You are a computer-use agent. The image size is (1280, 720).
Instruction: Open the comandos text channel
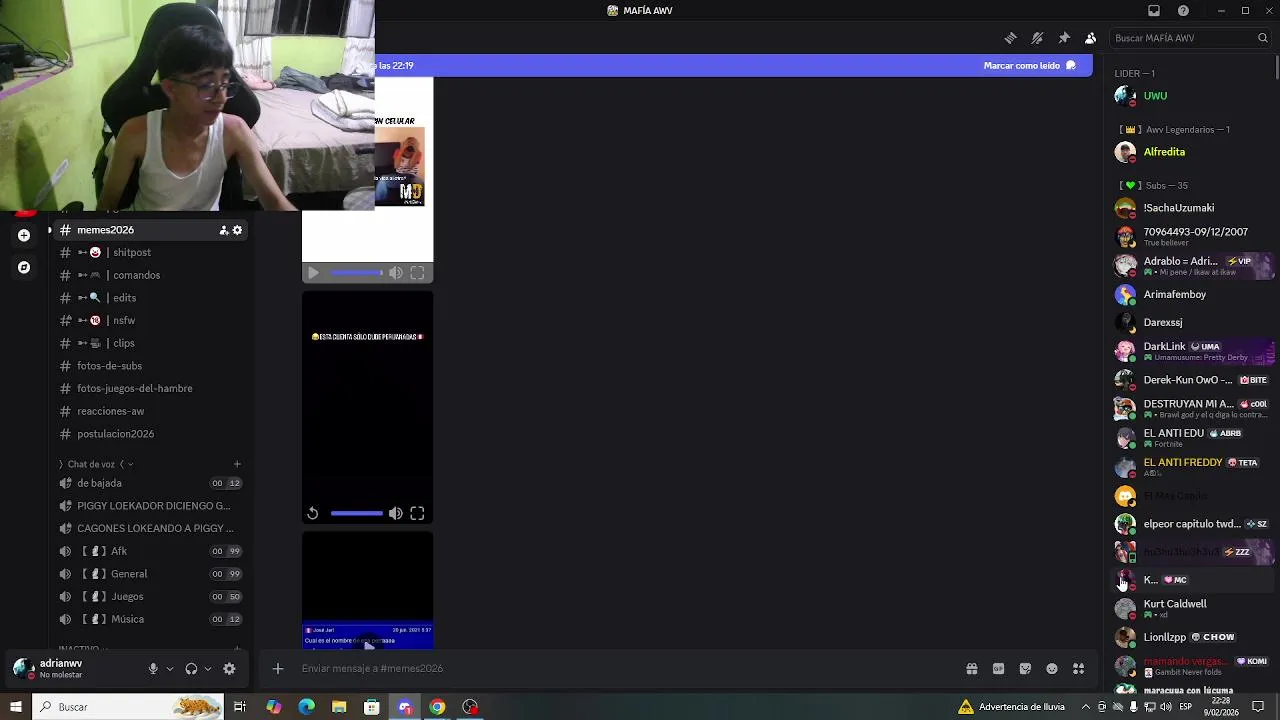tap(150, 275)
